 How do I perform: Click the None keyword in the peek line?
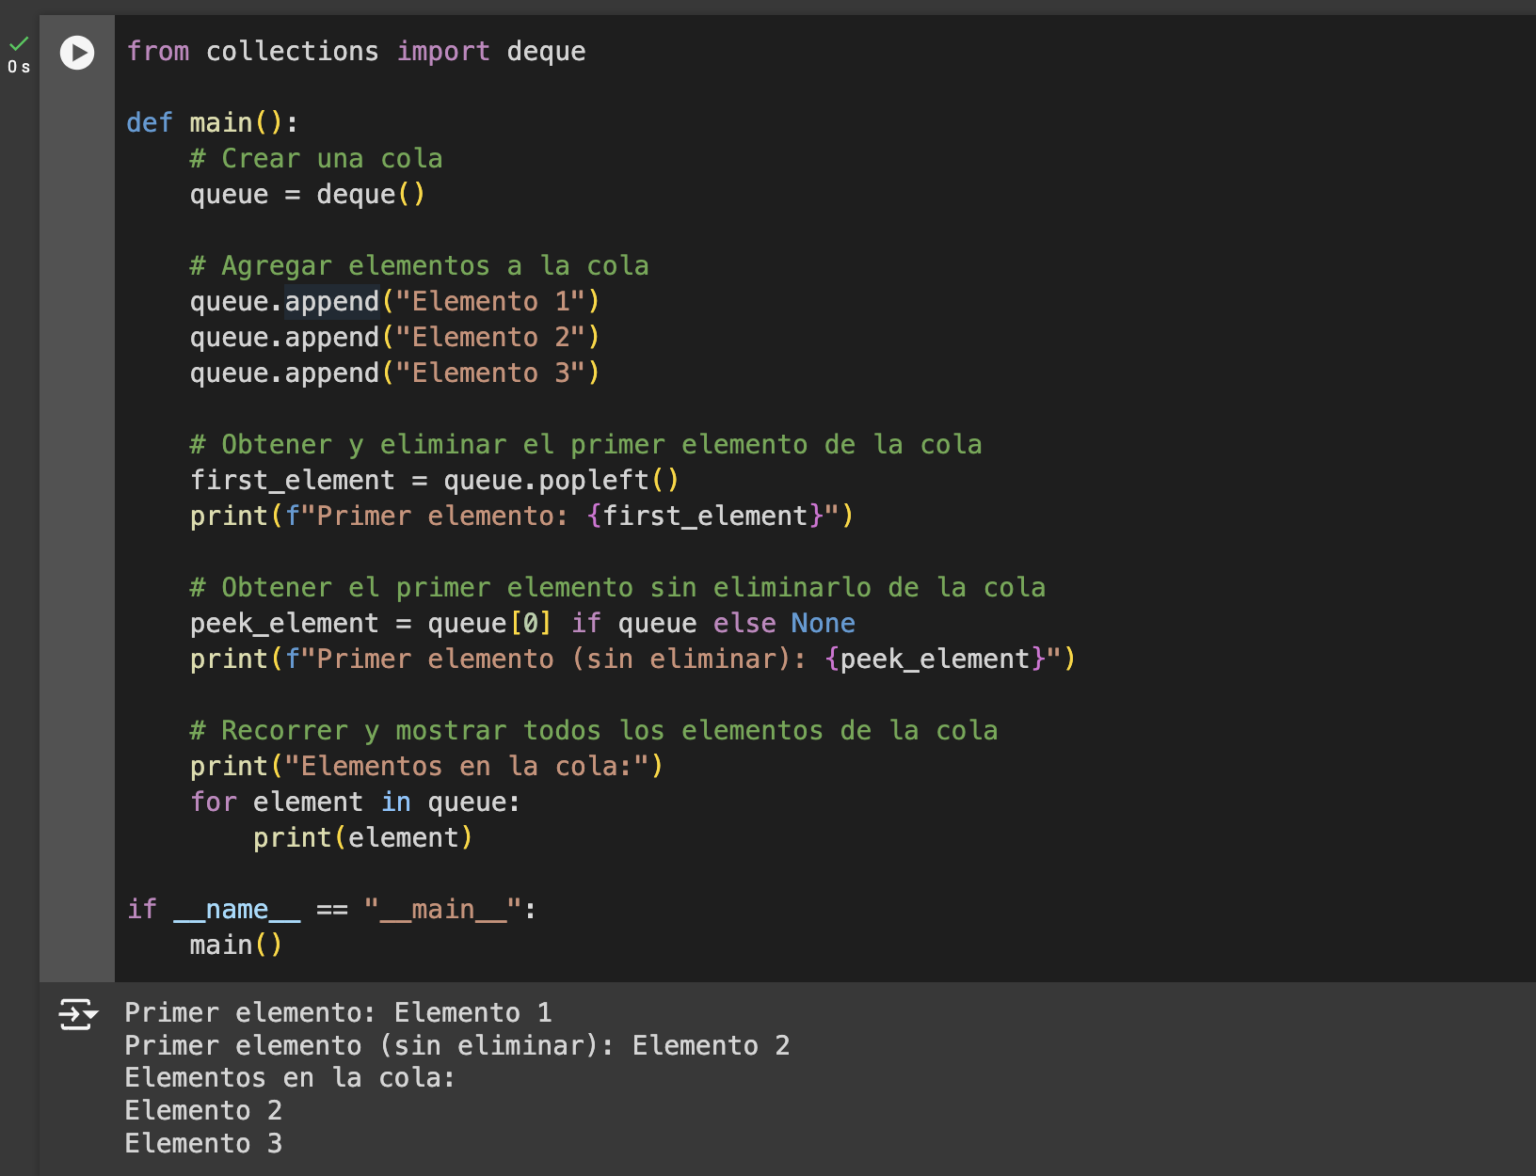click(822, 622)
